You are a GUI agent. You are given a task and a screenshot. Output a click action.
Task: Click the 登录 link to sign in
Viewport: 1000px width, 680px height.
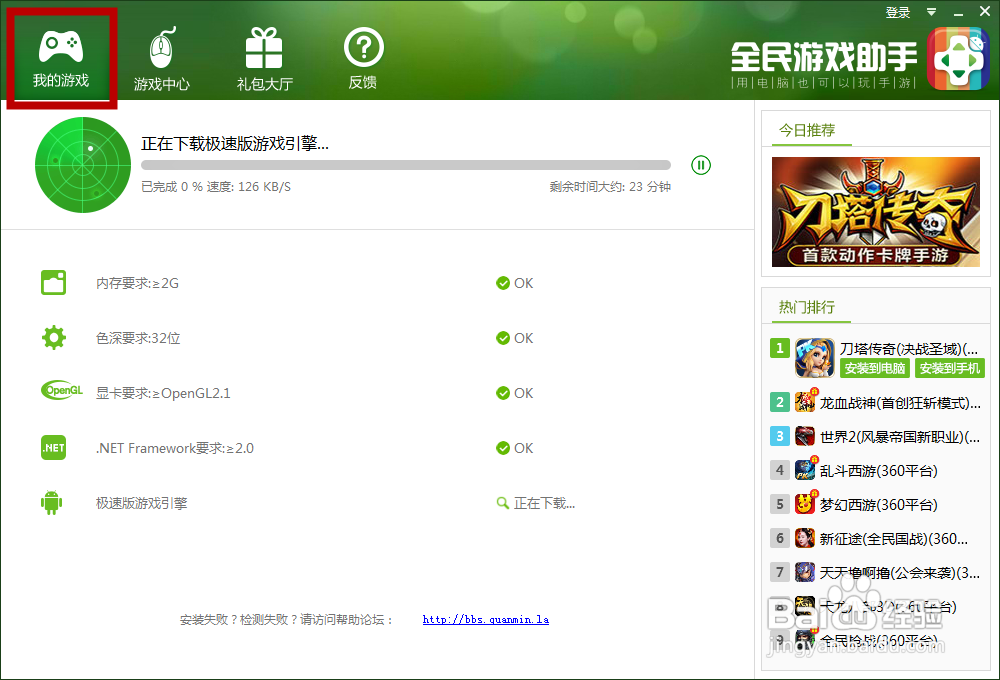897,12
